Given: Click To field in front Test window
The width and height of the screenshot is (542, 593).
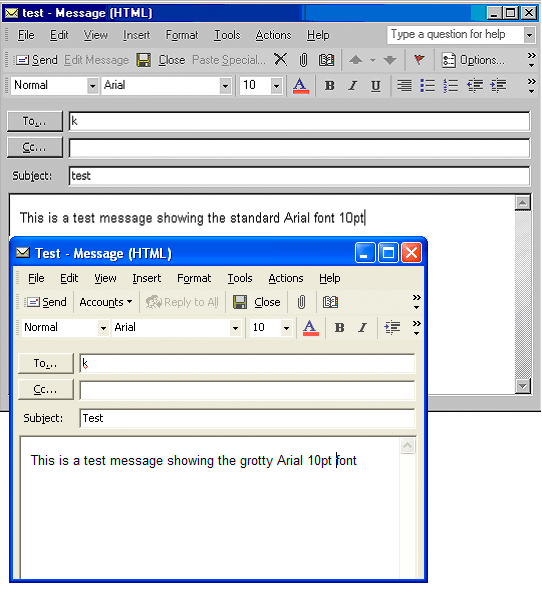Looking at the screenshot, I should (x=247, y=364).
